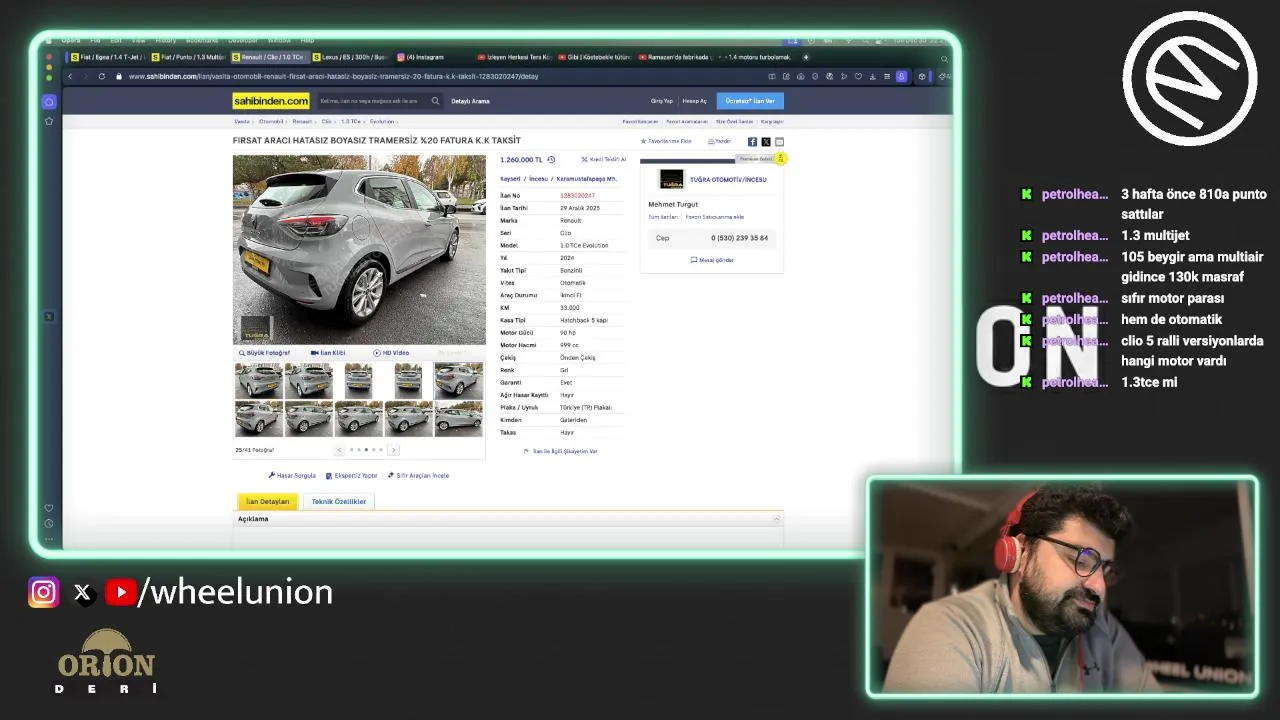
Task: Select the İlan Detayları tab
Action: [x=268, y=501]
